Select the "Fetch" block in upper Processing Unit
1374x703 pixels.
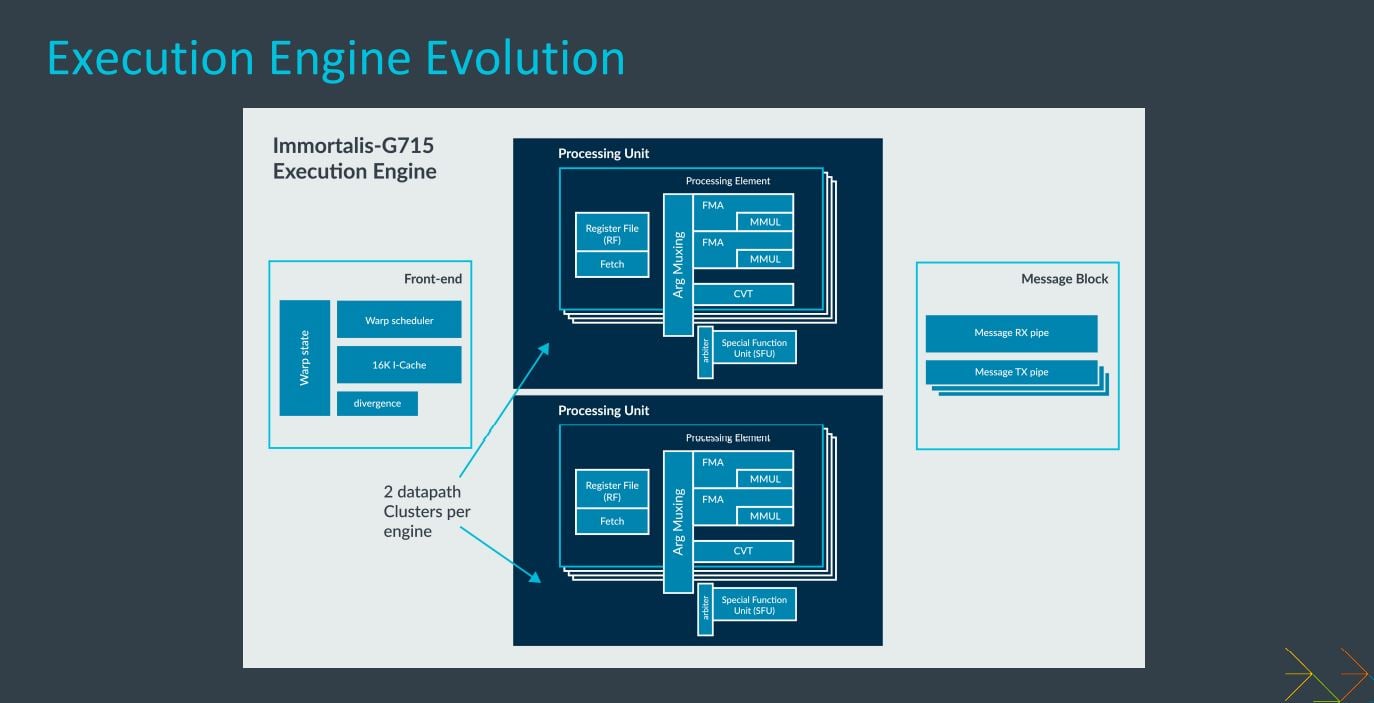pyautogui.click(x=612, y=264)
